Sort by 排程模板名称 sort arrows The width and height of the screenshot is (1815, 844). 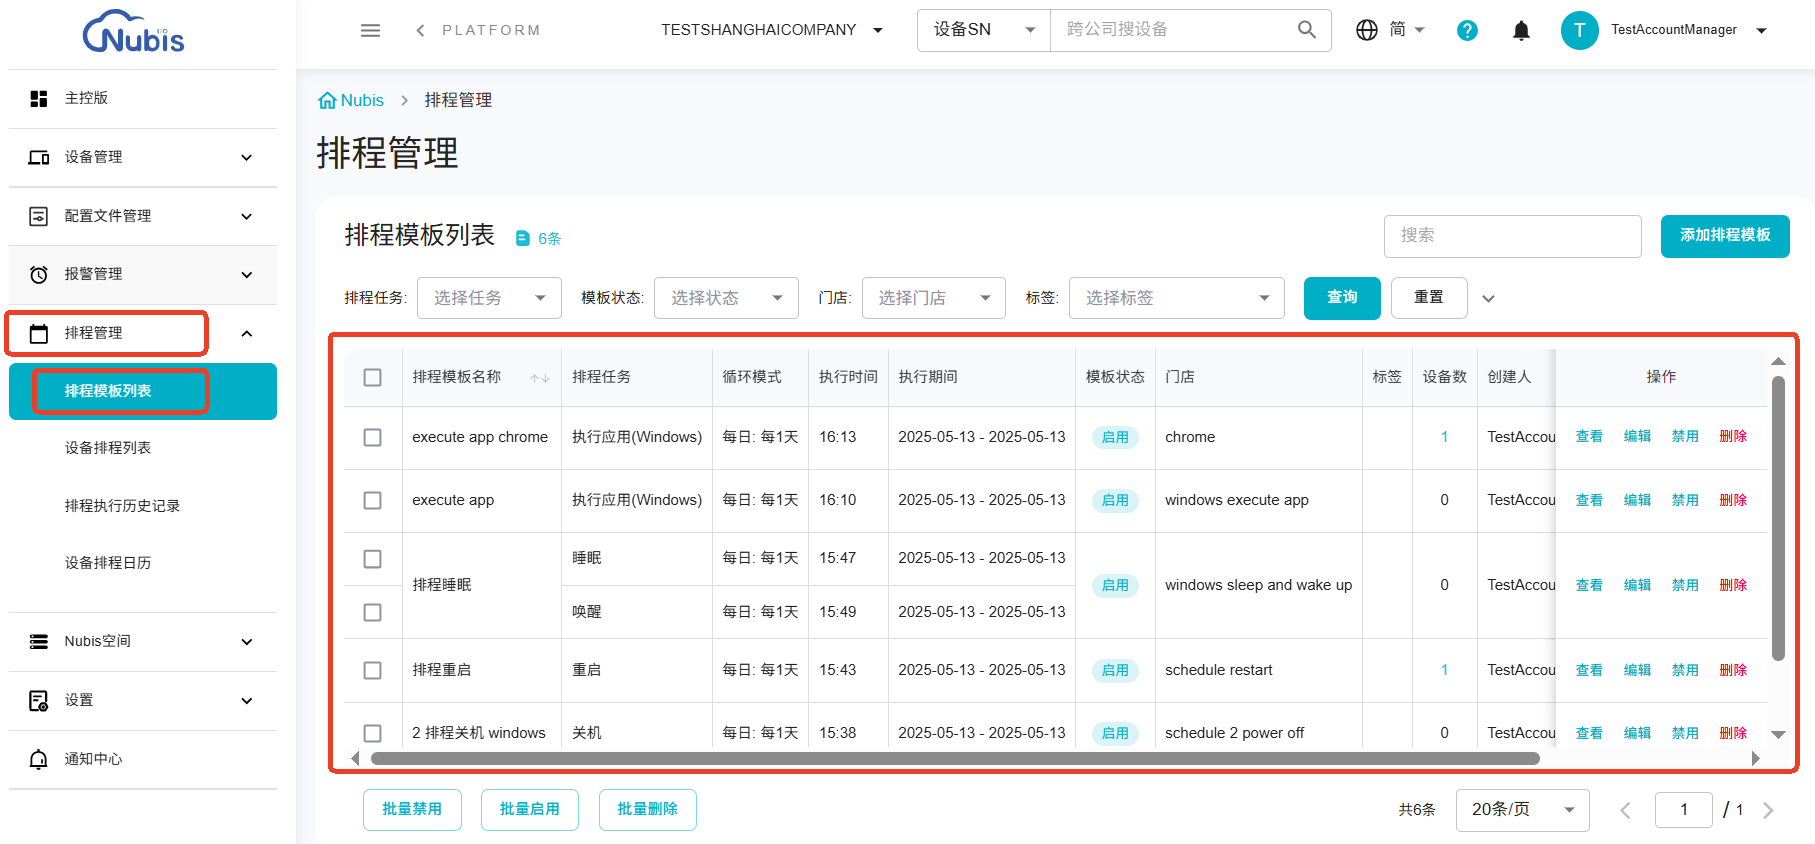[x=540, y=377]
